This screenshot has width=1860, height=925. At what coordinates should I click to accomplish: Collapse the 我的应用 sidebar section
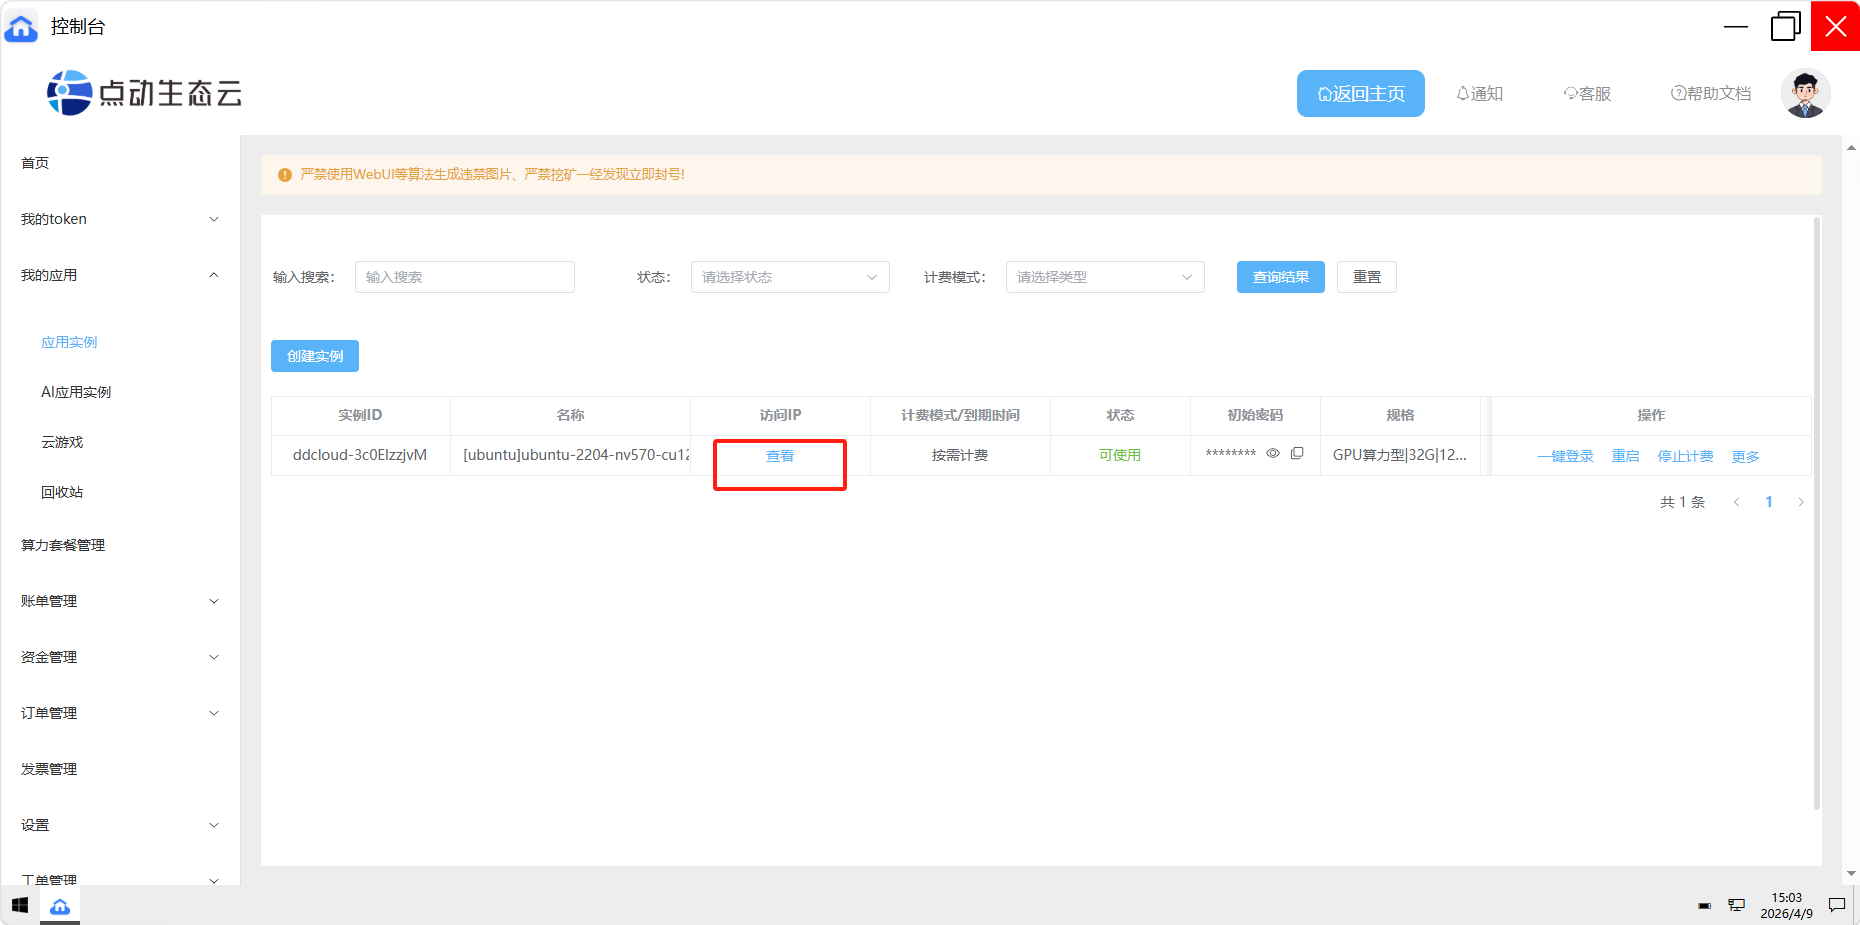(x=120, y=275)
